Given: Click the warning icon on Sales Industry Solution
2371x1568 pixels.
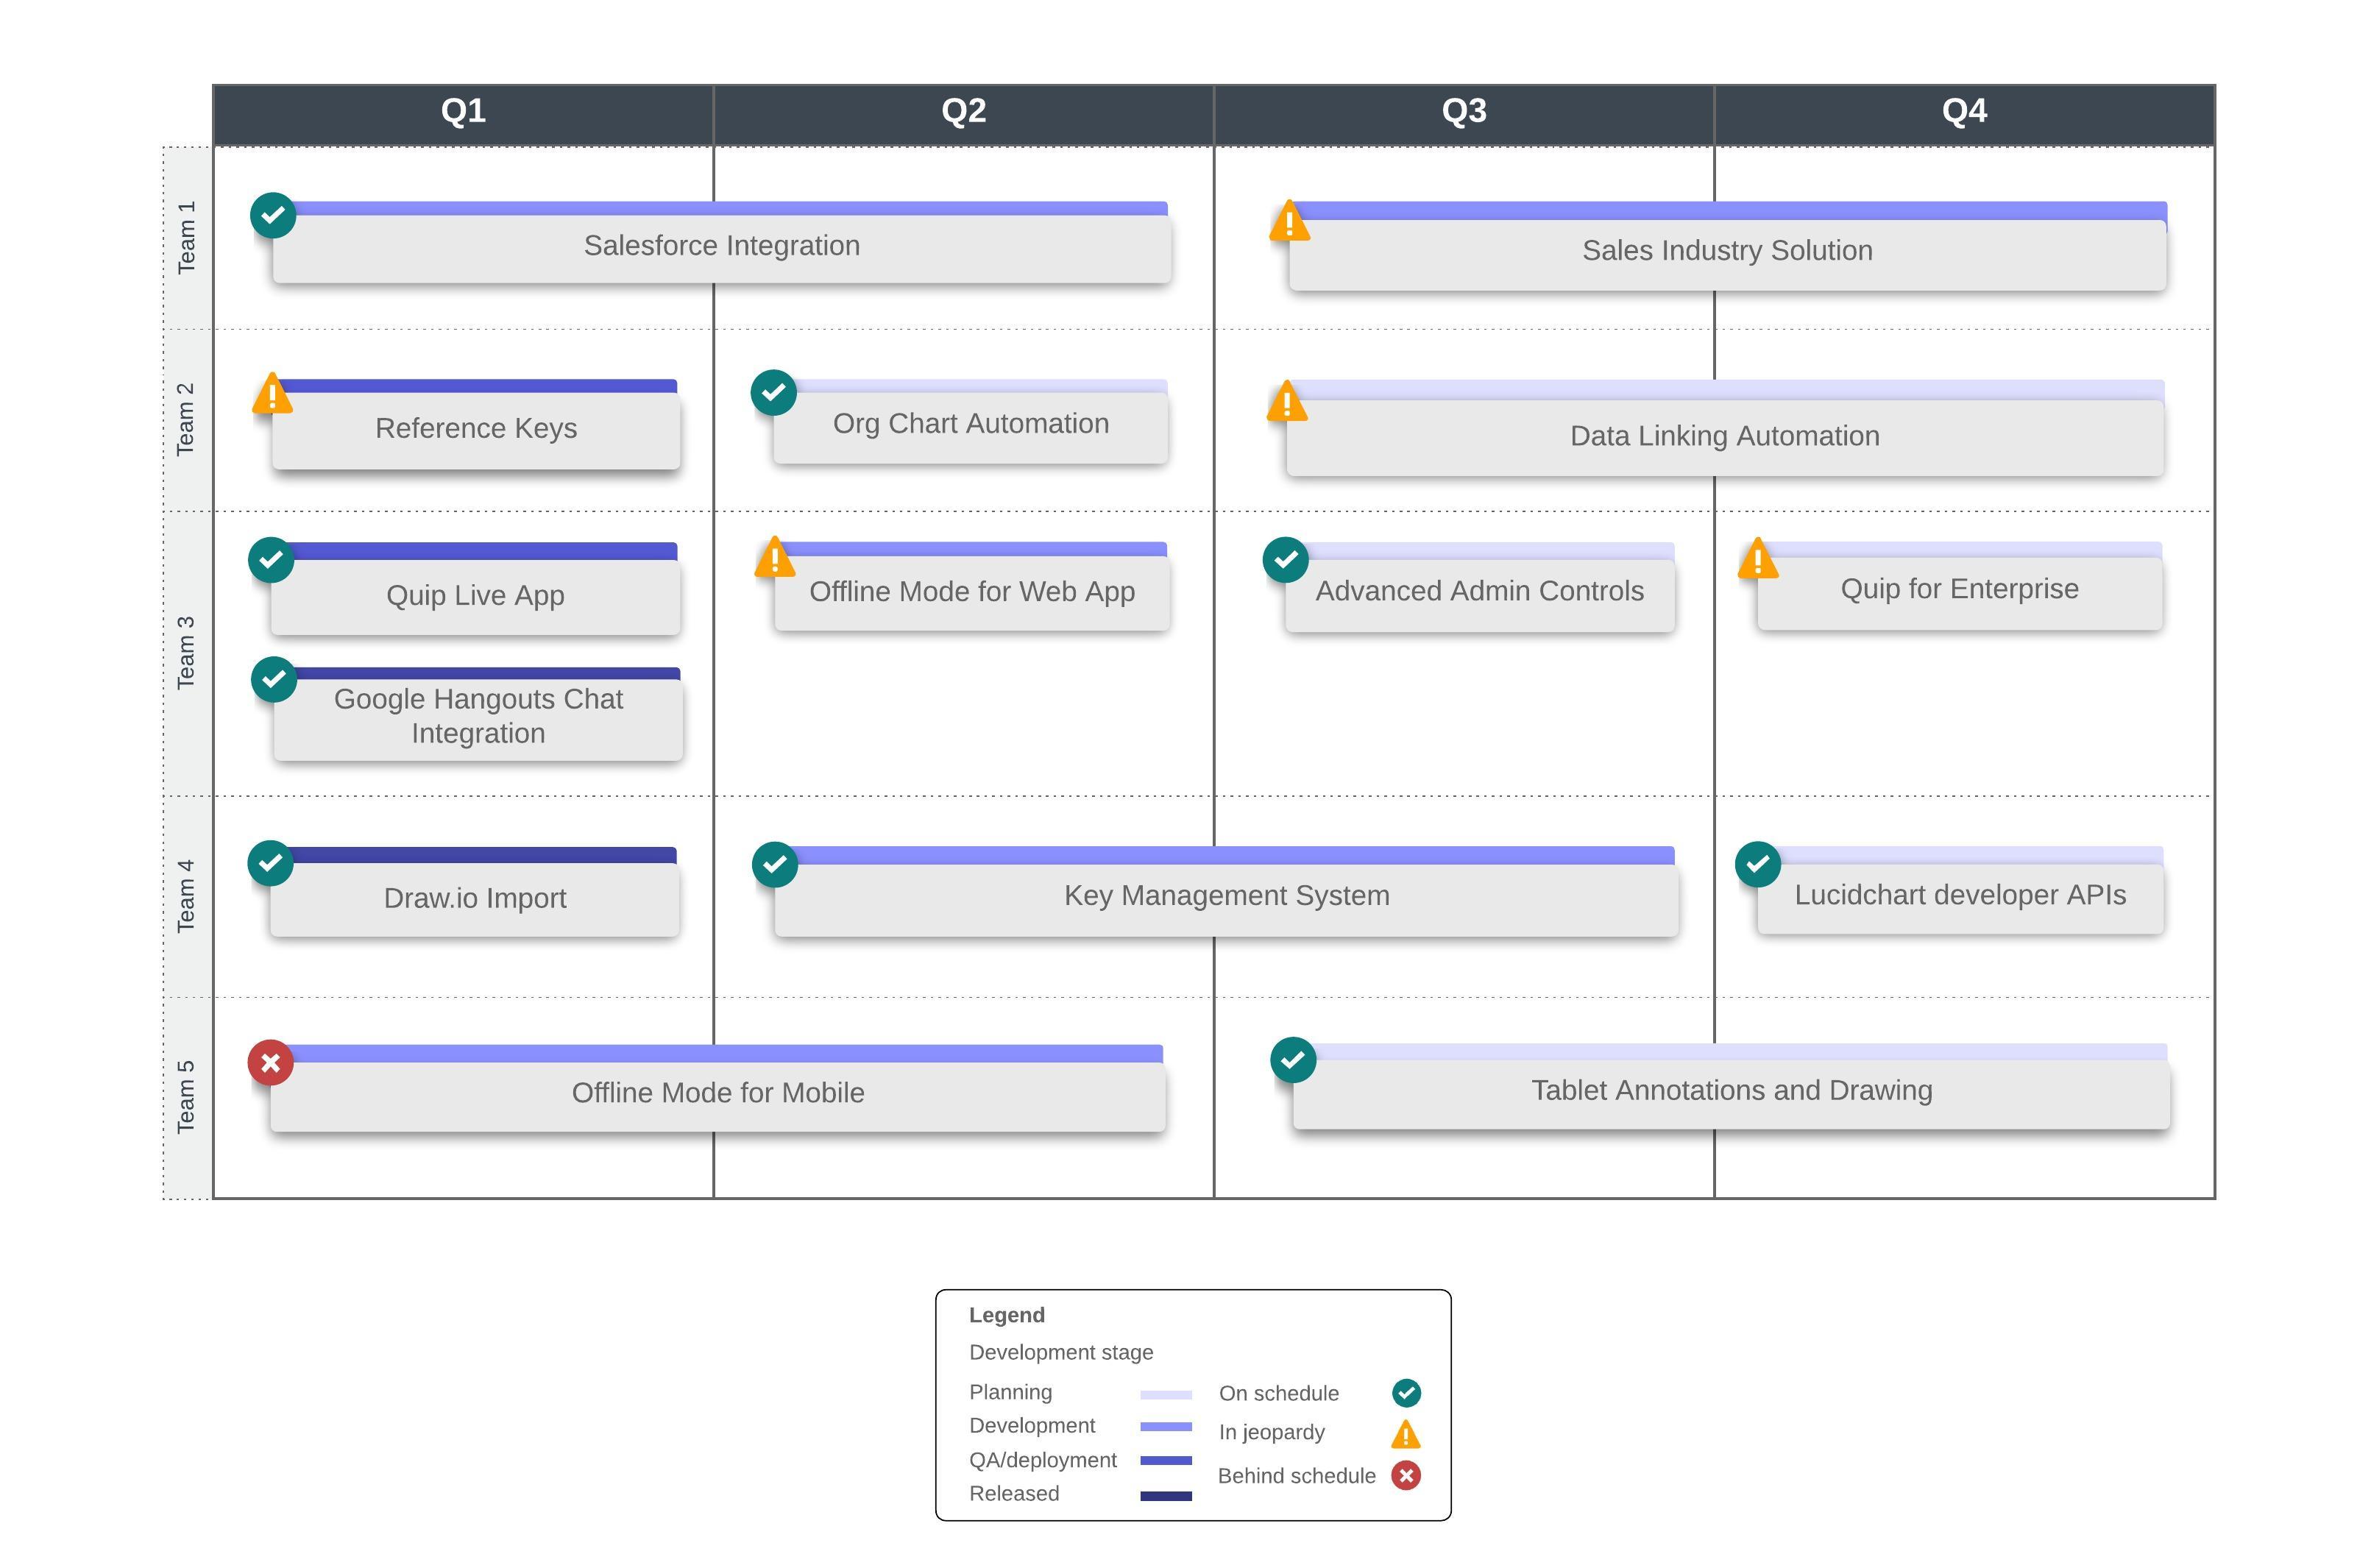Looking at the screenshot, I should point(1289,222).
